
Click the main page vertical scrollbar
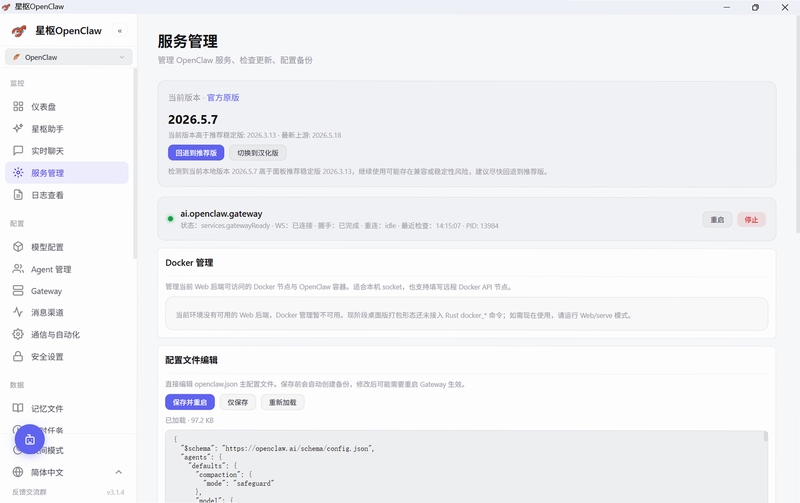coord(797,122)
